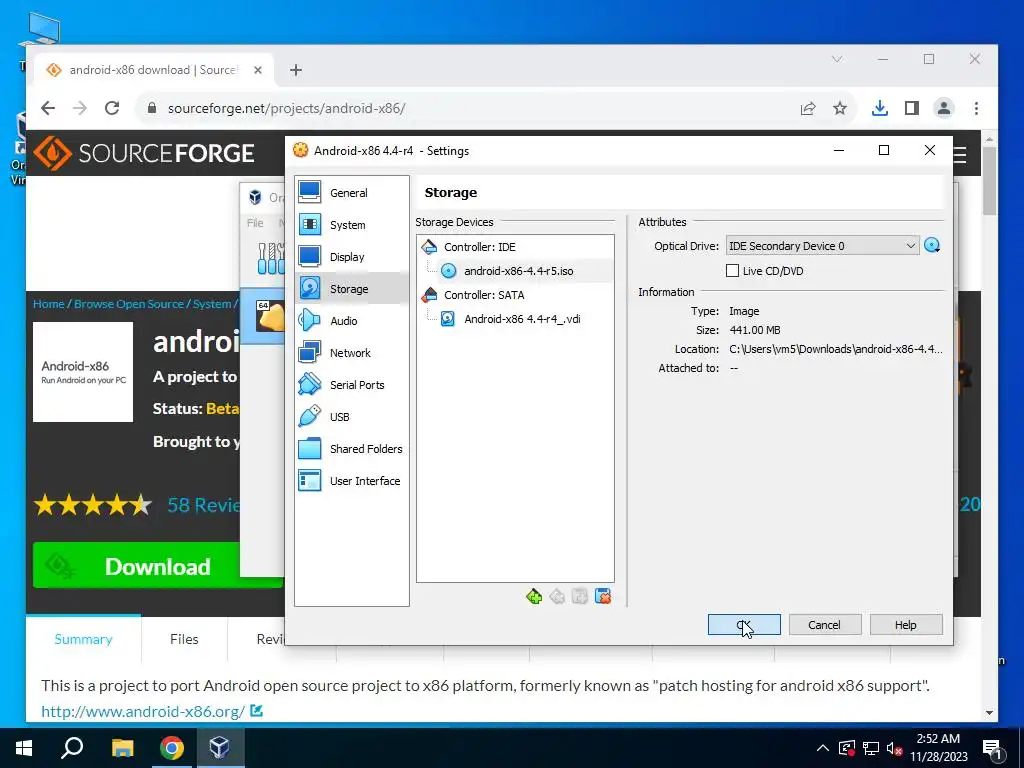Open the File menu in VirtualBox Manager

tap(255, 223)
